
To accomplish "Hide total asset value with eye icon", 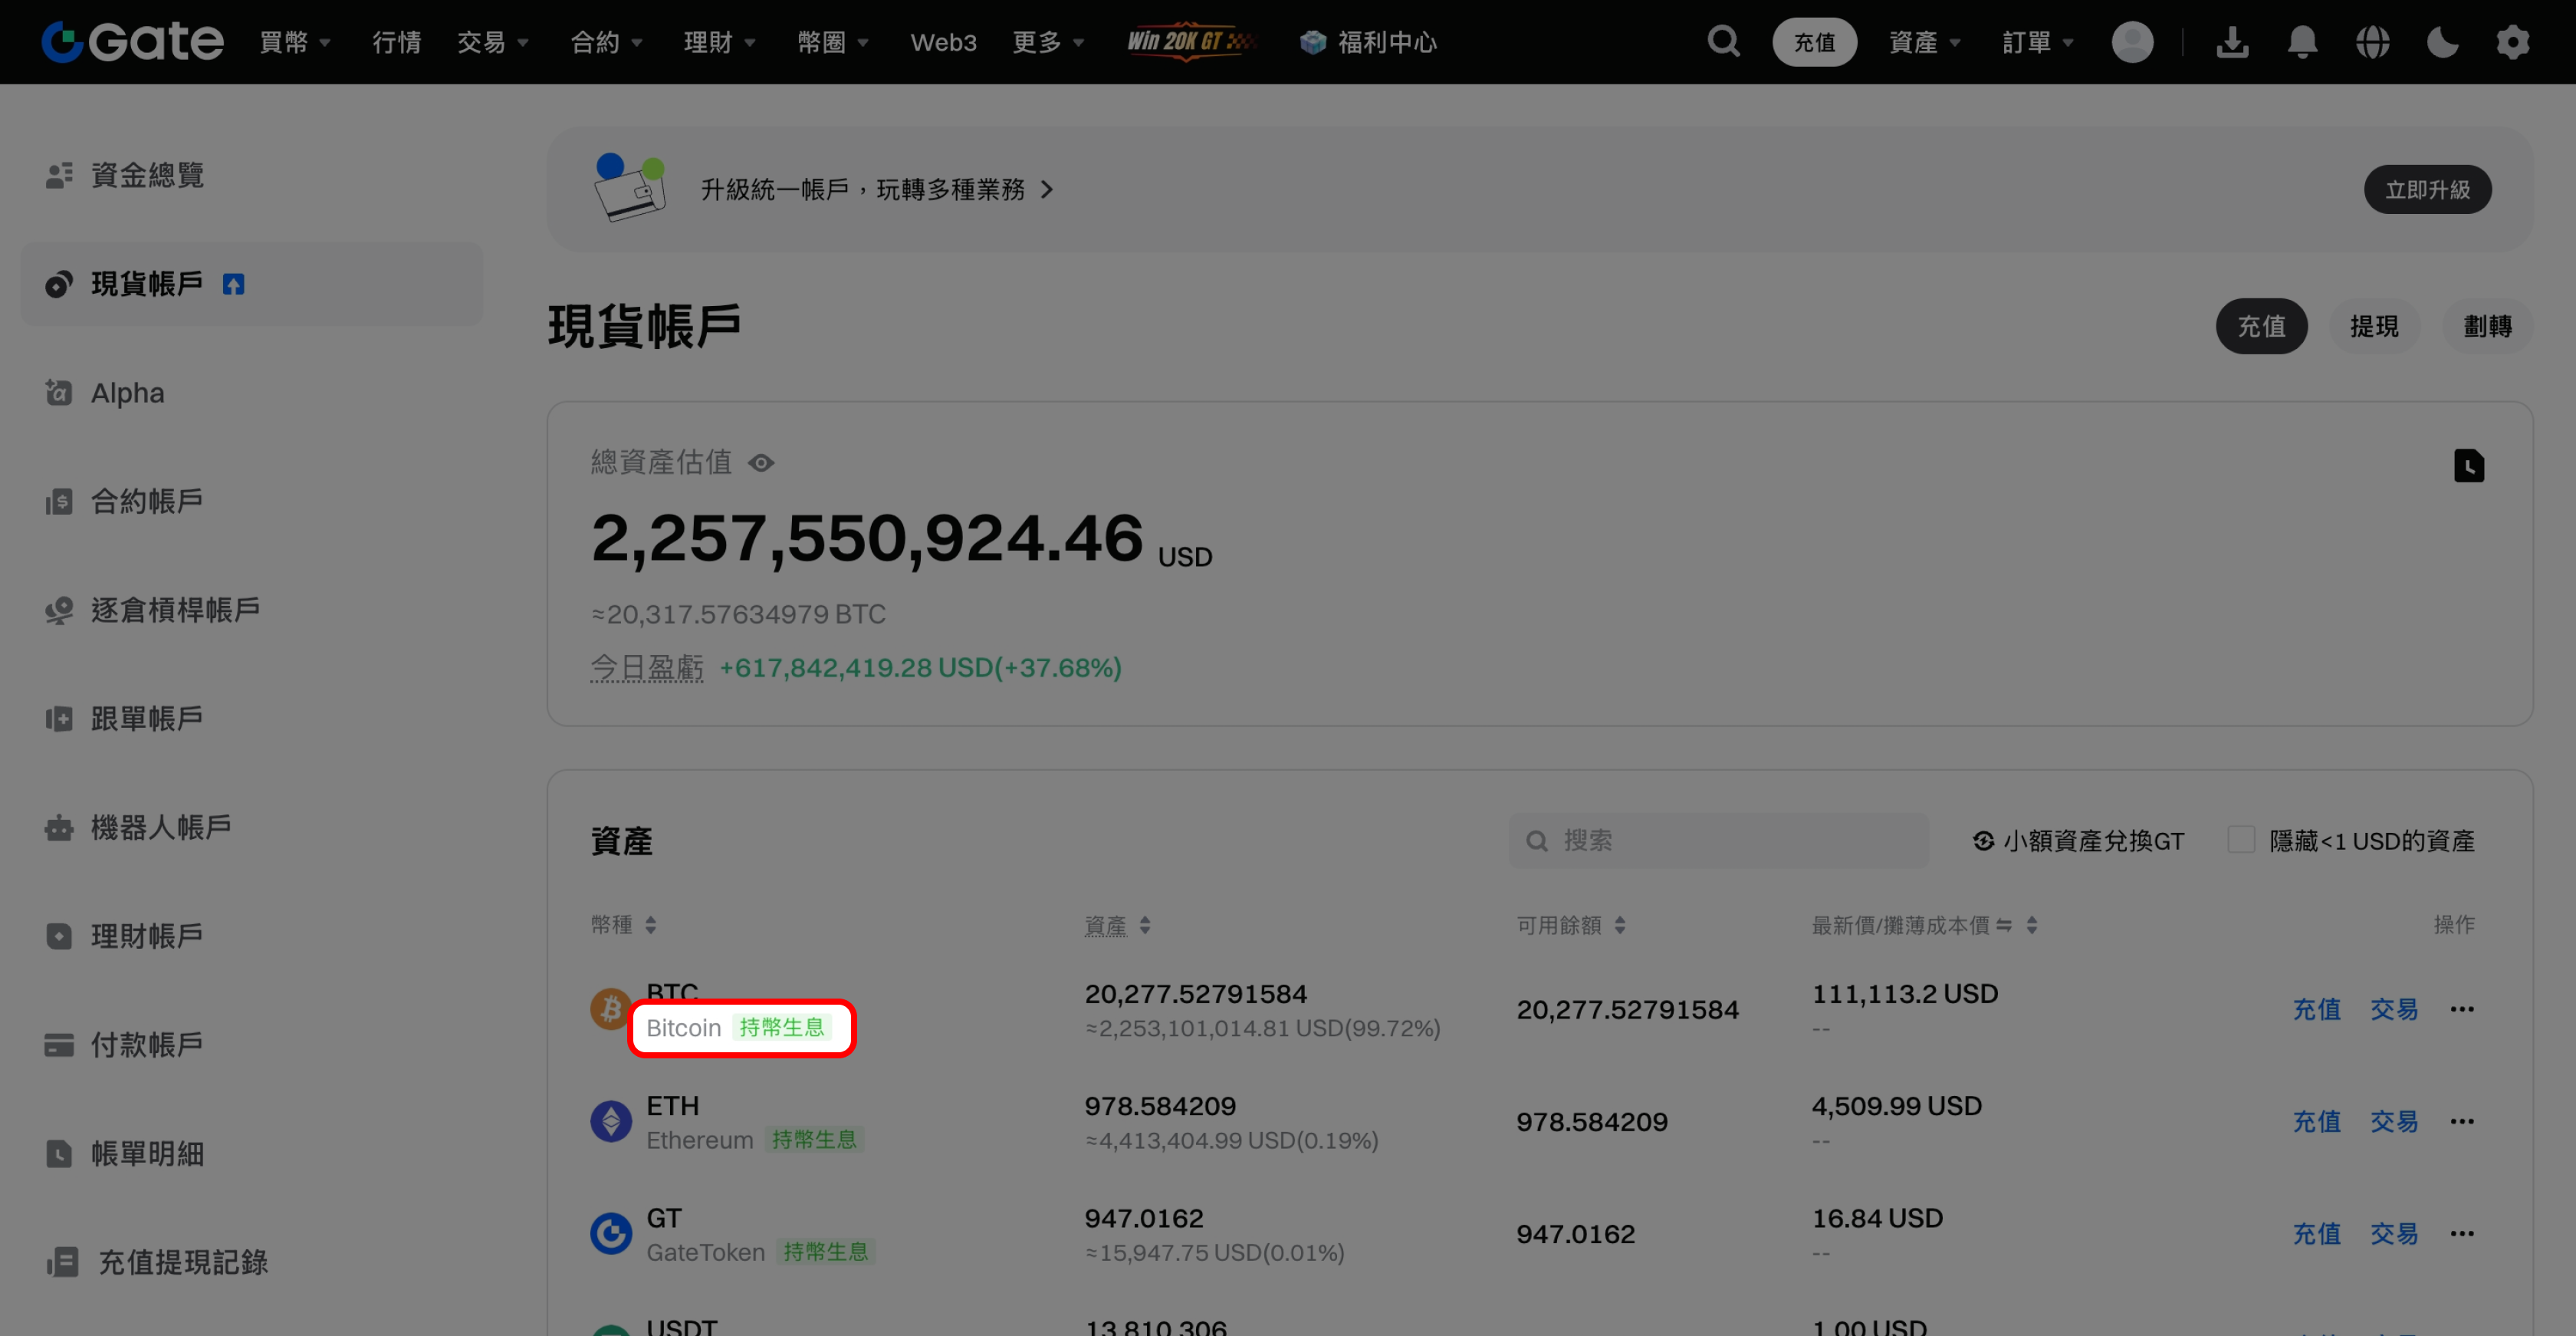I will click(x=761, y=463).
